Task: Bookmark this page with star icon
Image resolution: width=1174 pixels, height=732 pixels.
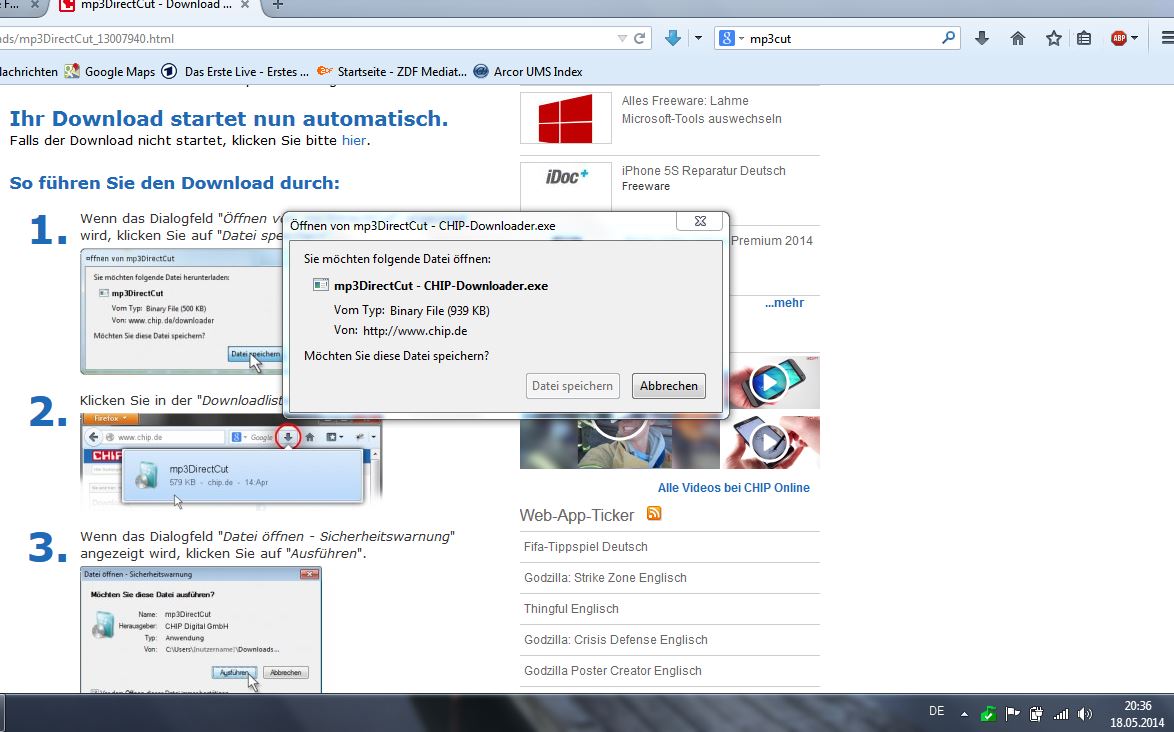Action: pos(1053,38)
